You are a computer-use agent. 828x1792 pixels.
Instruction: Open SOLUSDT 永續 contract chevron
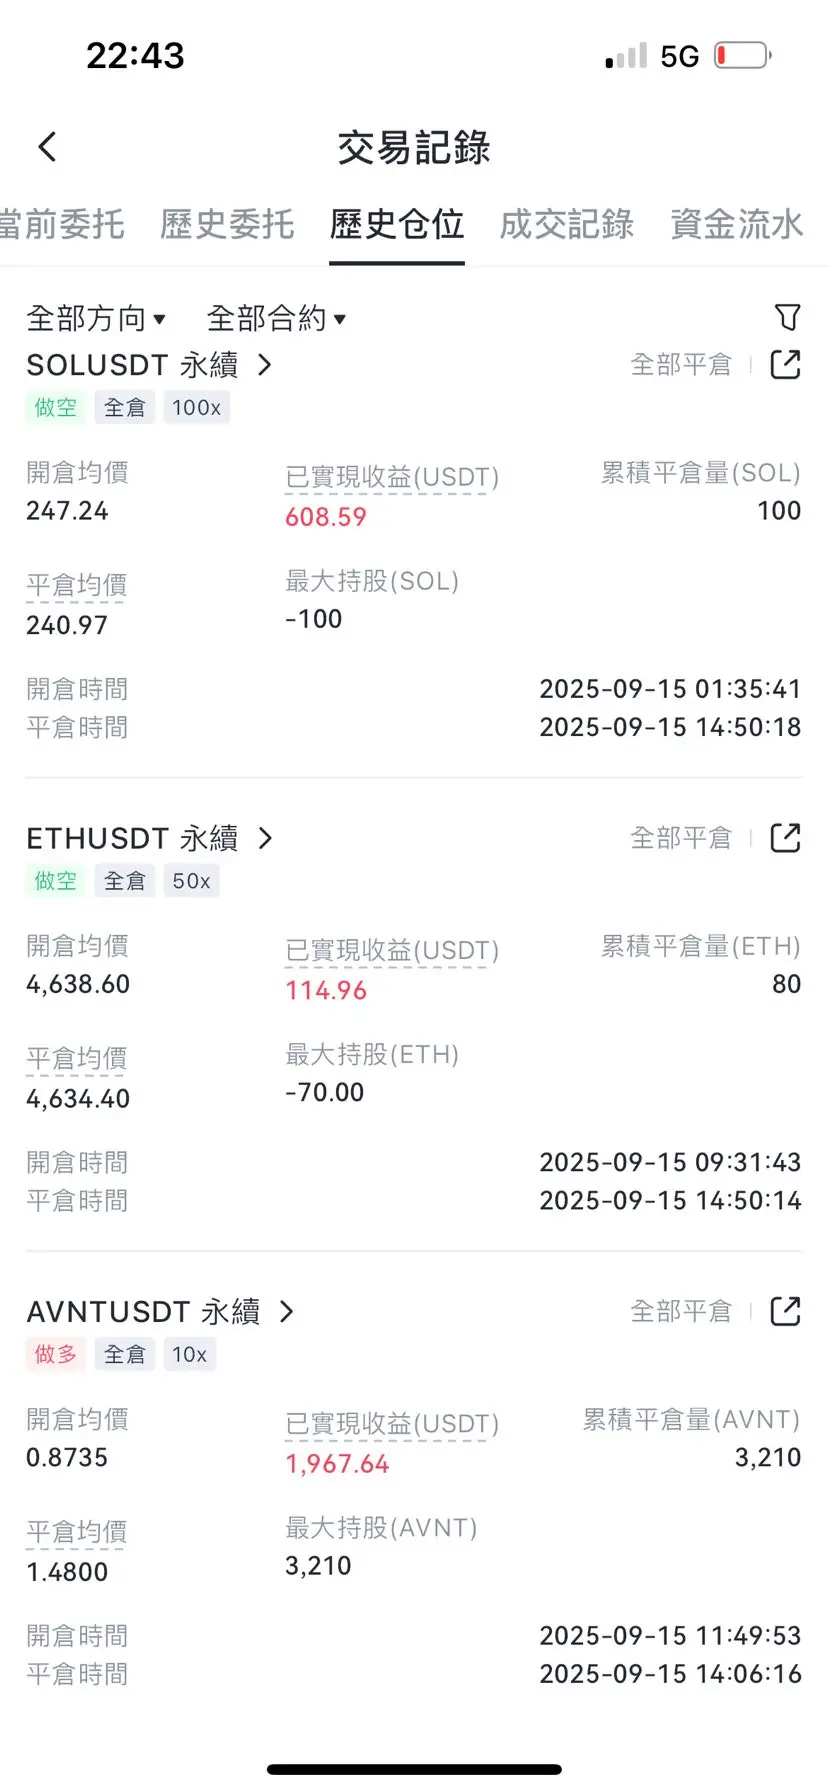pos(265,365)
